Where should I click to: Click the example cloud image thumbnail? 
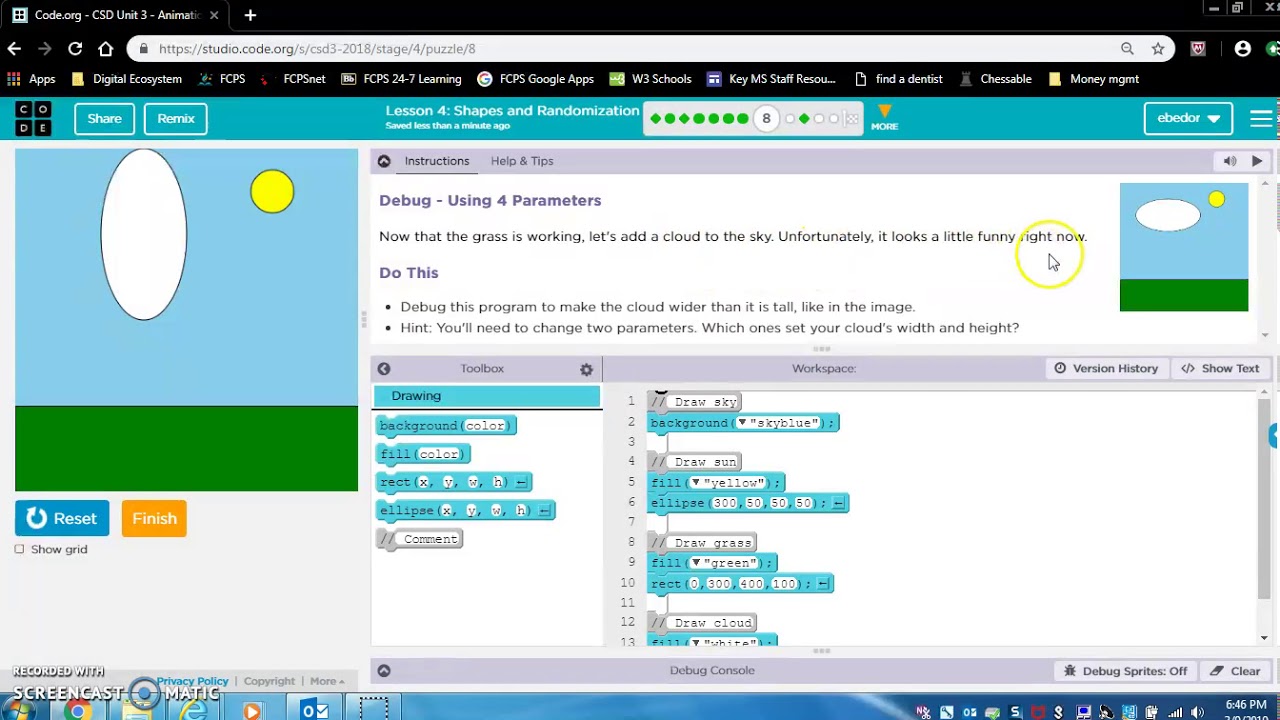click(x=1184, y=247)
